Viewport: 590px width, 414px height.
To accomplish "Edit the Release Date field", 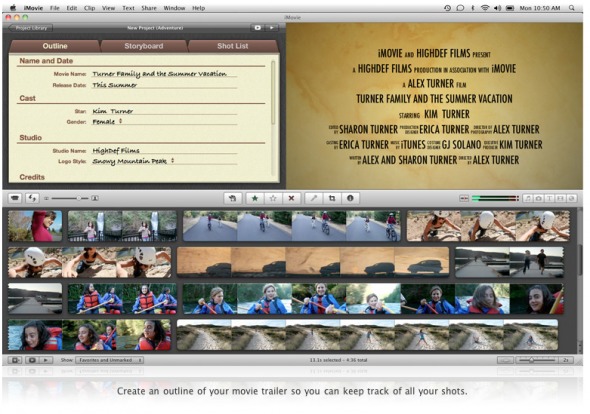I will (164, 85).
